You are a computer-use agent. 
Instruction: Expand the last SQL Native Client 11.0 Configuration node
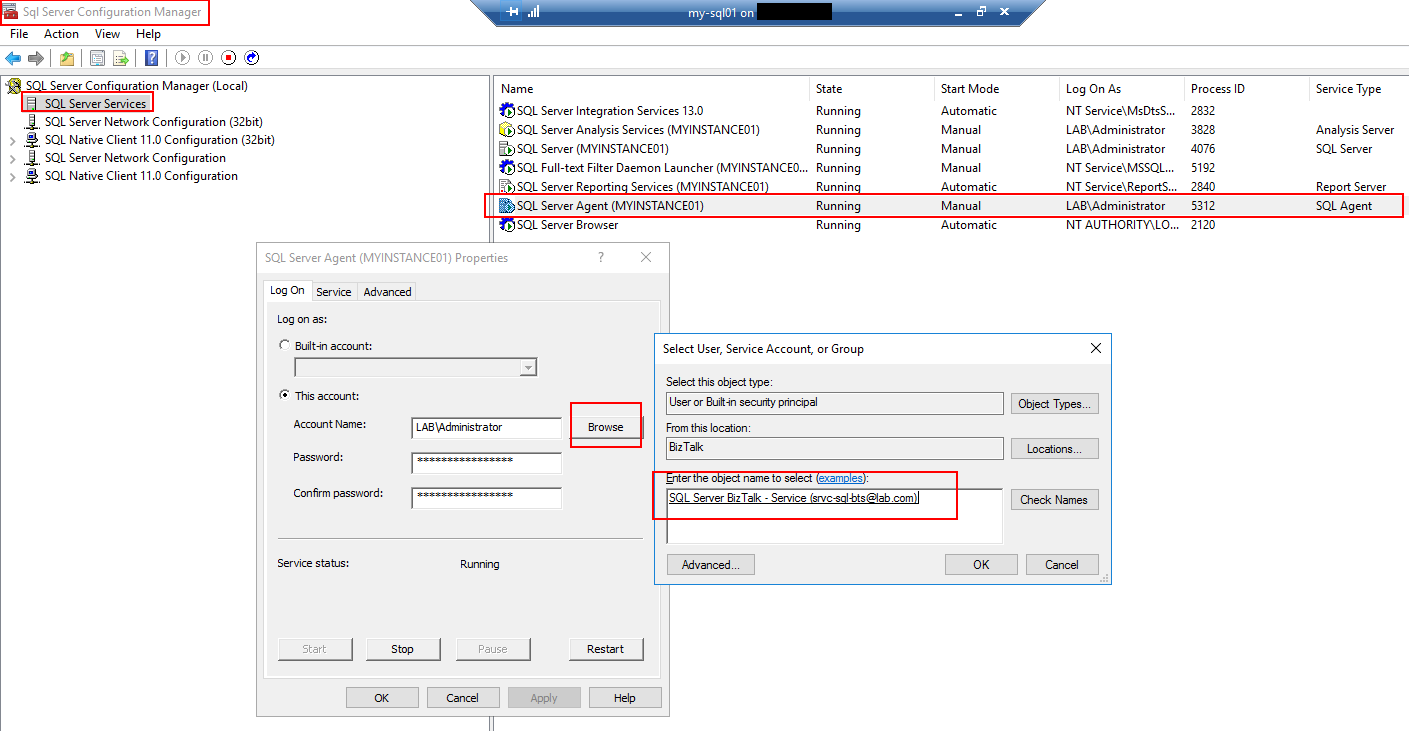pyautogui.click(x=13, y=176)
